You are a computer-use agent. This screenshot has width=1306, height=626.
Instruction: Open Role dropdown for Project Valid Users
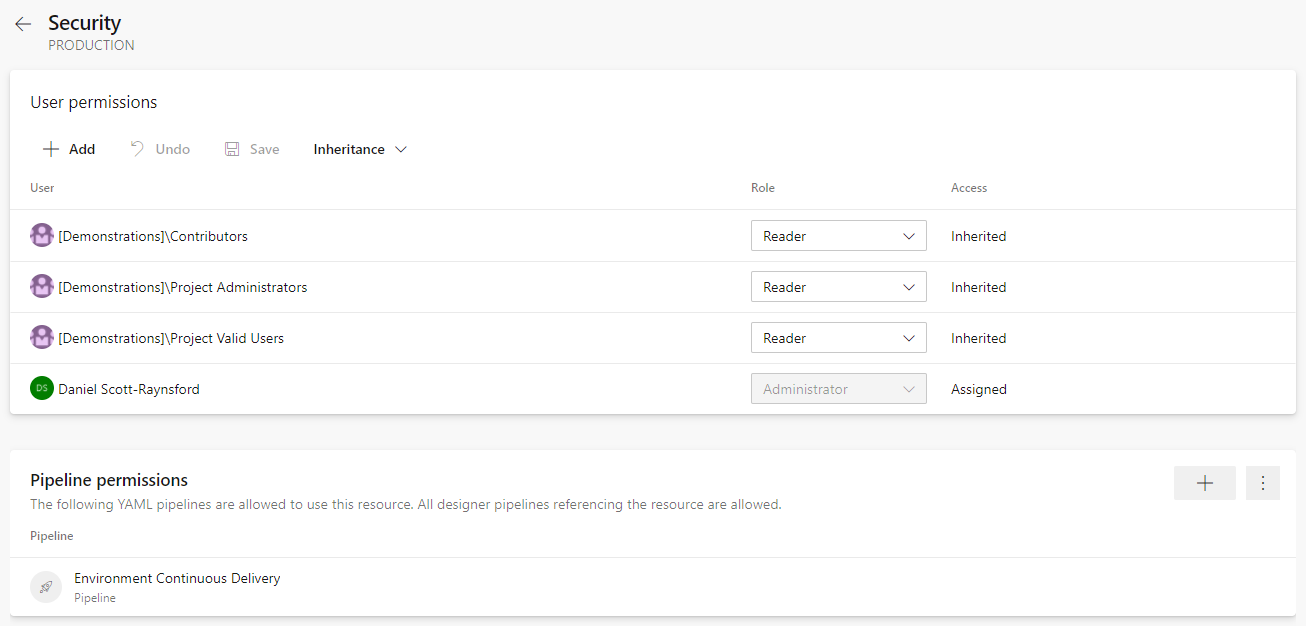point(839,338)
